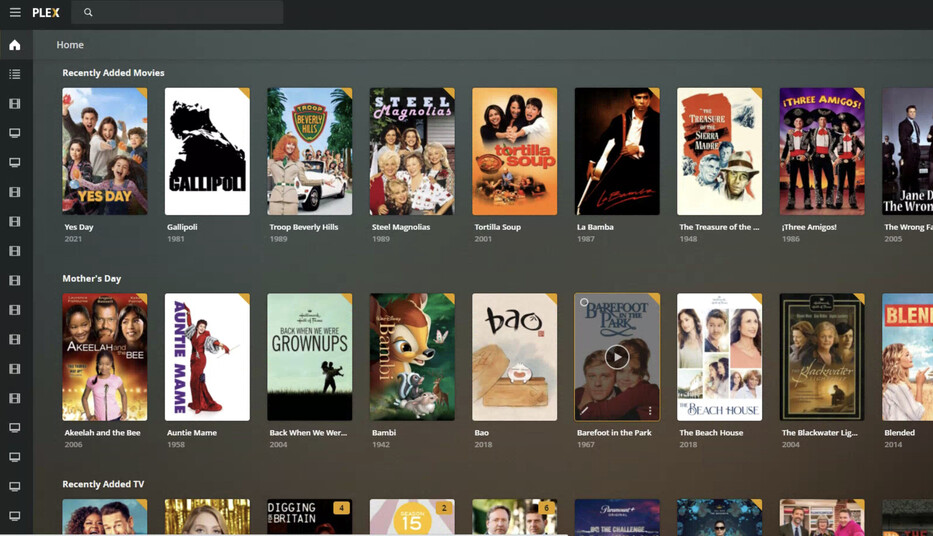Click the 'Tortilla Soup' title
933x536 pixels.
tap(497, 227)
